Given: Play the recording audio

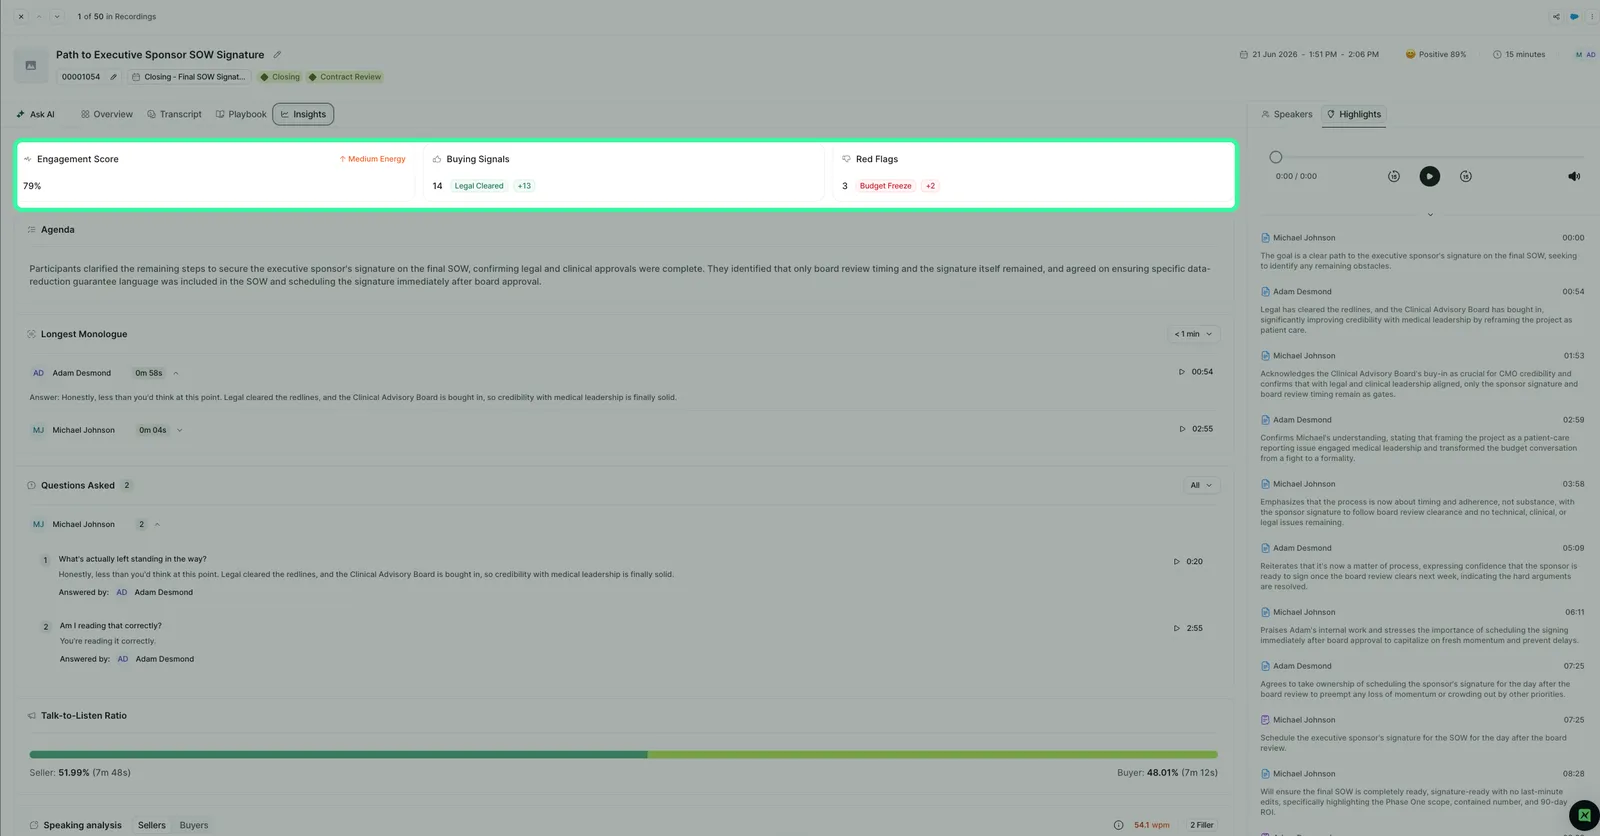Looking at the screenshot, I should [x=1430, y=177].
